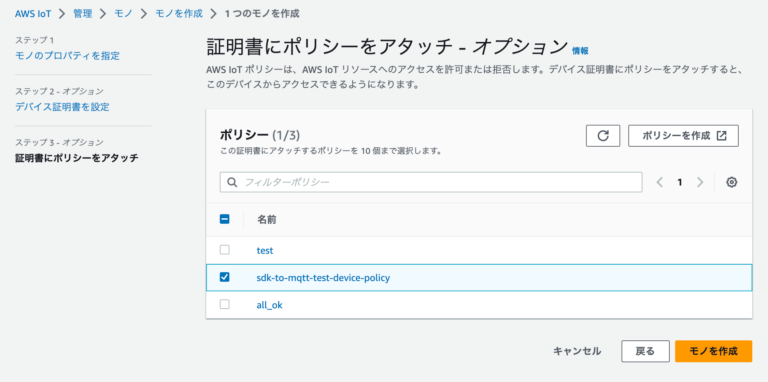Check the test policy checkbox
The width and height of the screenshot is (768, 382).
224,250
